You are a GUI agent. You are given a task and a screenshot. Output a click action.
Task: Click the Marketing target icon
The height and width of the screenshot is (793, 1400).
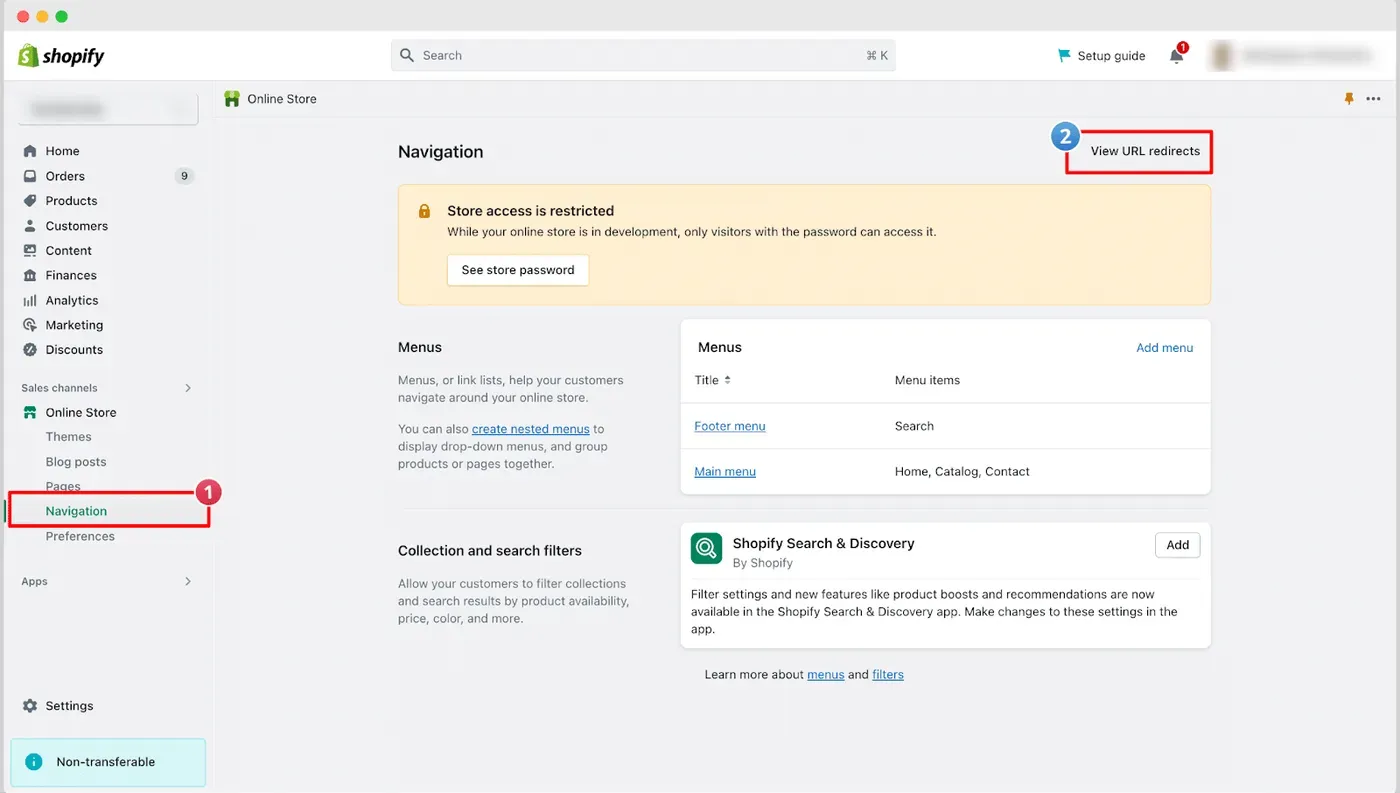pos(30,325)
